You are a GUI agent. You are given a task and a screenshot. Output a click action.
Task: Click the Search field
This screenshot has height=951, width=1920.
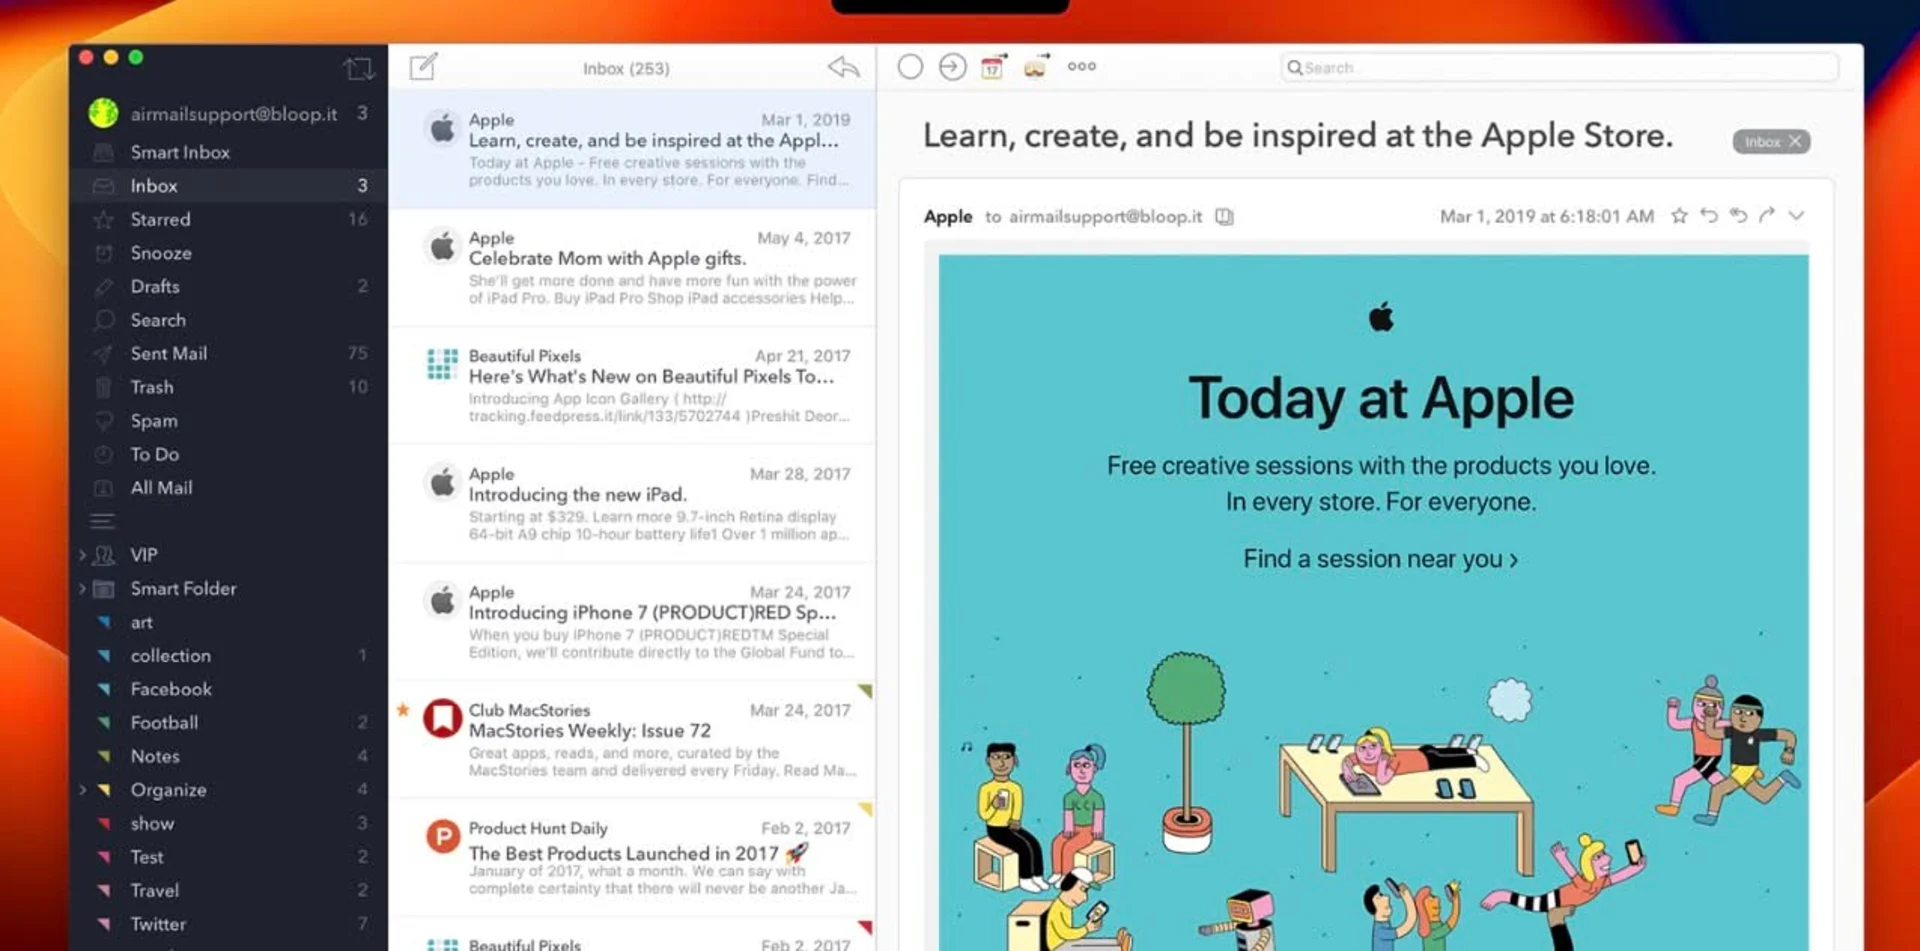click(1559, 68)
